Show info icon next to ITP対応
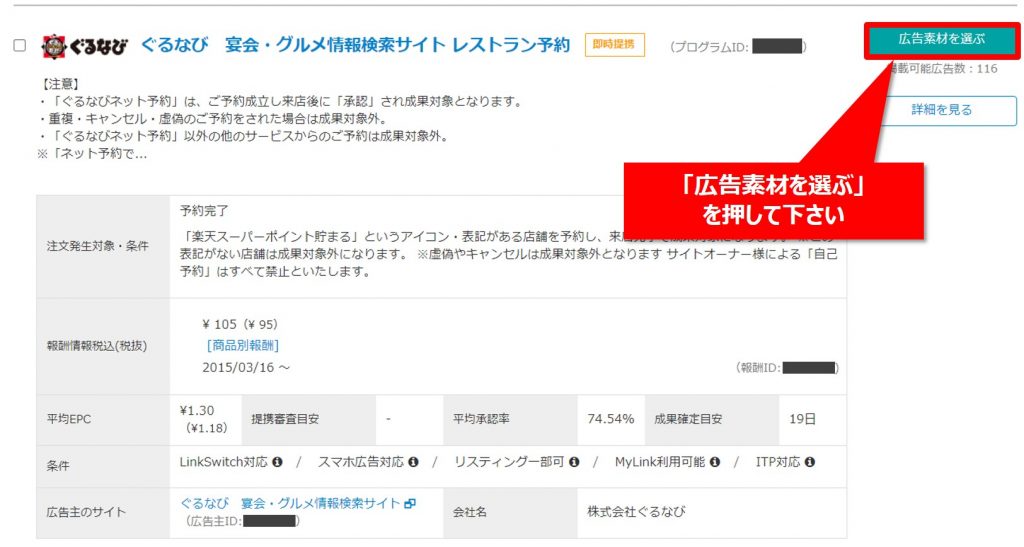 click(810, 462)
